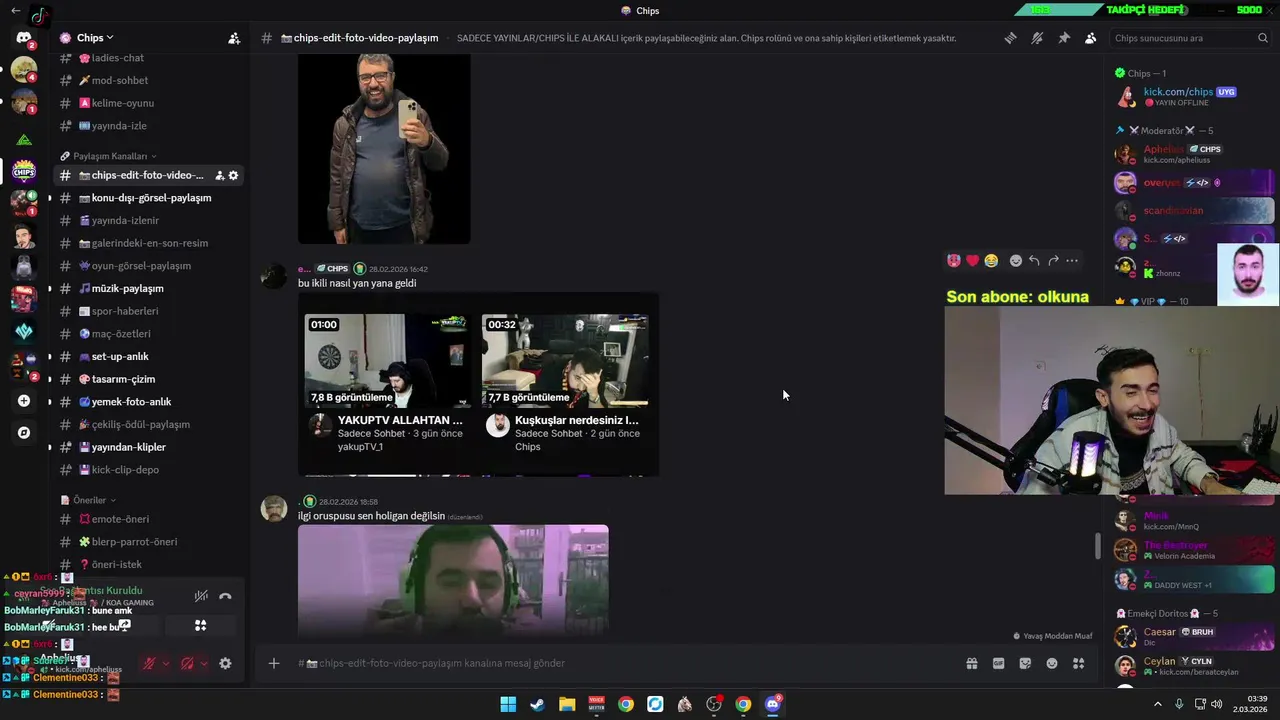Image resolution: width=1280 pixels, height=720 pixels.
Task: Toggle microphone mute in user panel
Action: 149,663
